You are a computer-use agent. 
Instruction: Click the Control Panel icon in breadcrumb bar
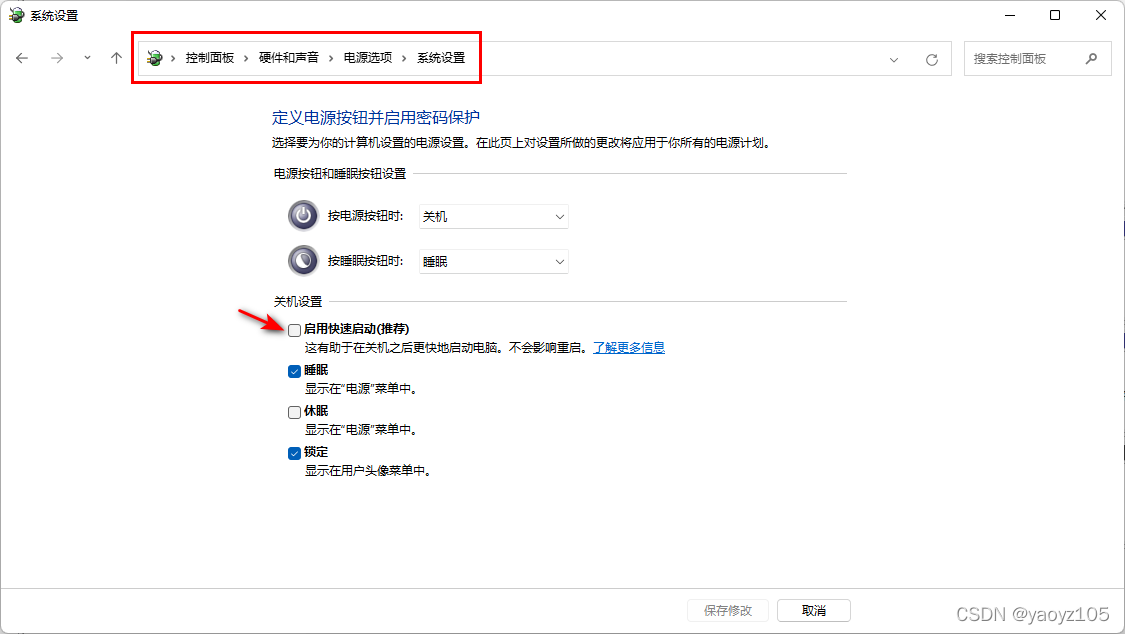(154, 58)
